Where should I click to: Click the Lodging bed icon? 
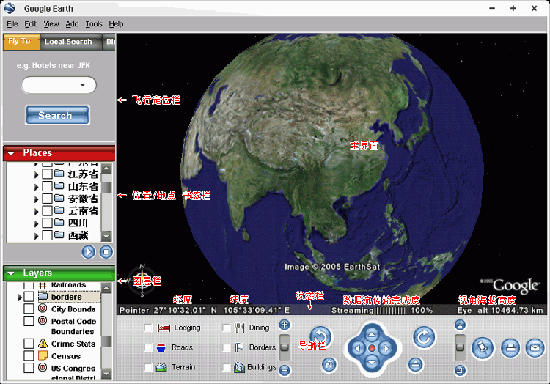164,328
